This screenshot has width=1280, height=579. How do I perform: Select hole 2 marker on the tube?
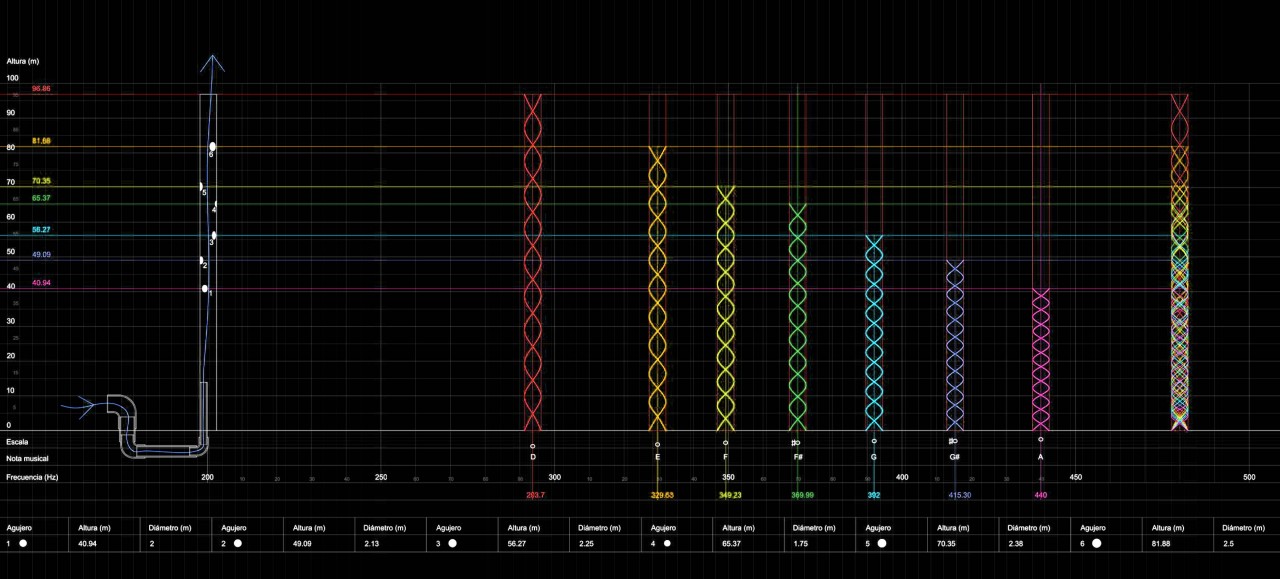[202, 260]
